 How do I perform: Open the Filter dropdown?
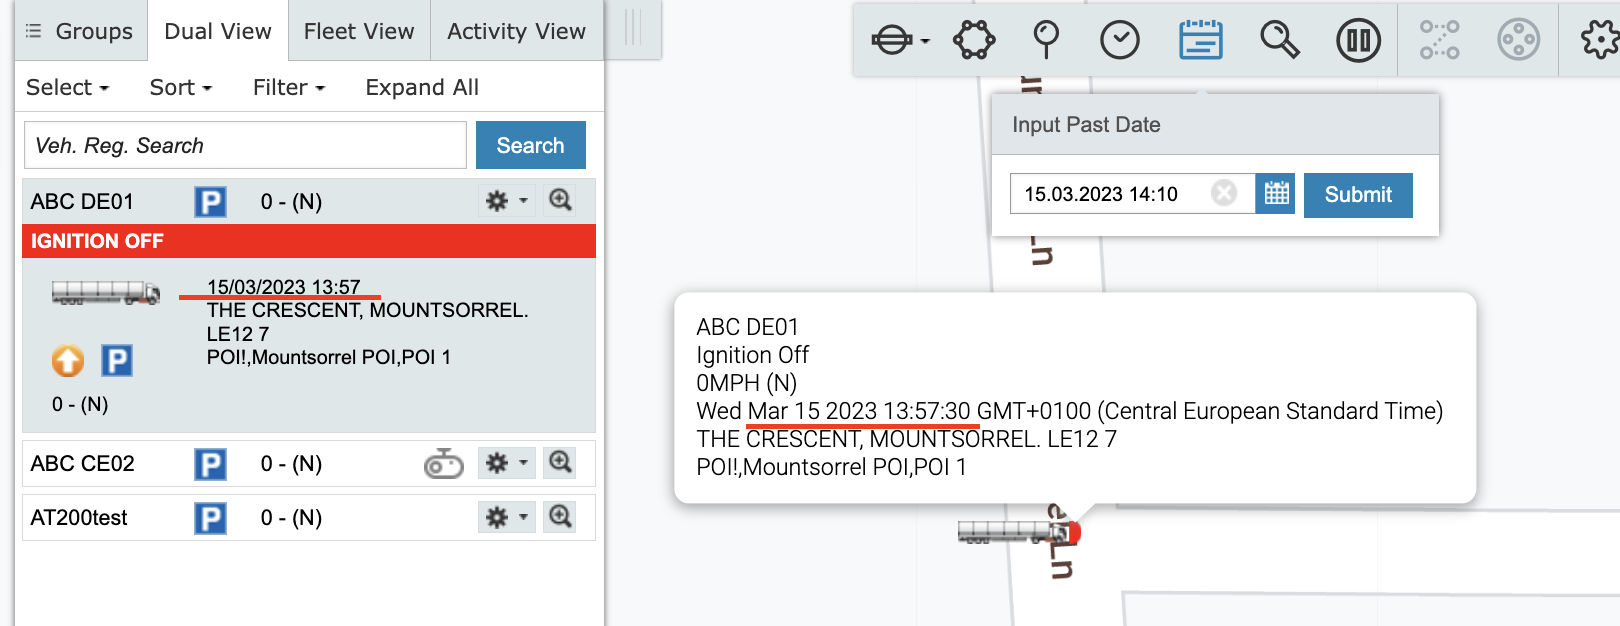[288, 88]
